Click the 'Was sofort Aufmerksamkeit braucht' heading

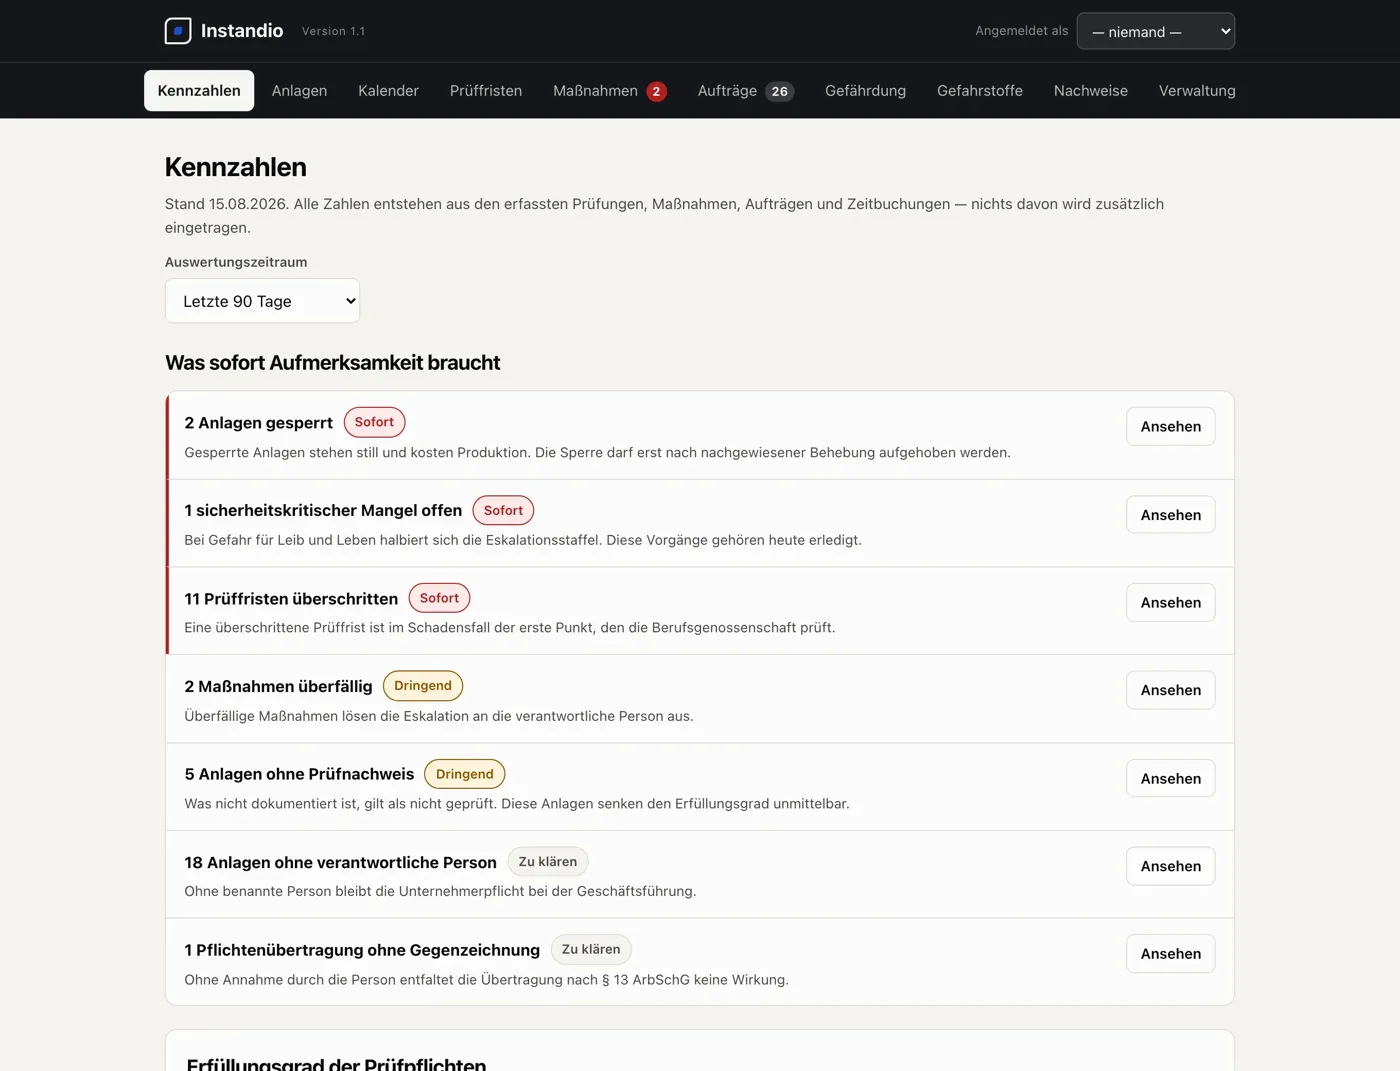click(x=332, y=363)
